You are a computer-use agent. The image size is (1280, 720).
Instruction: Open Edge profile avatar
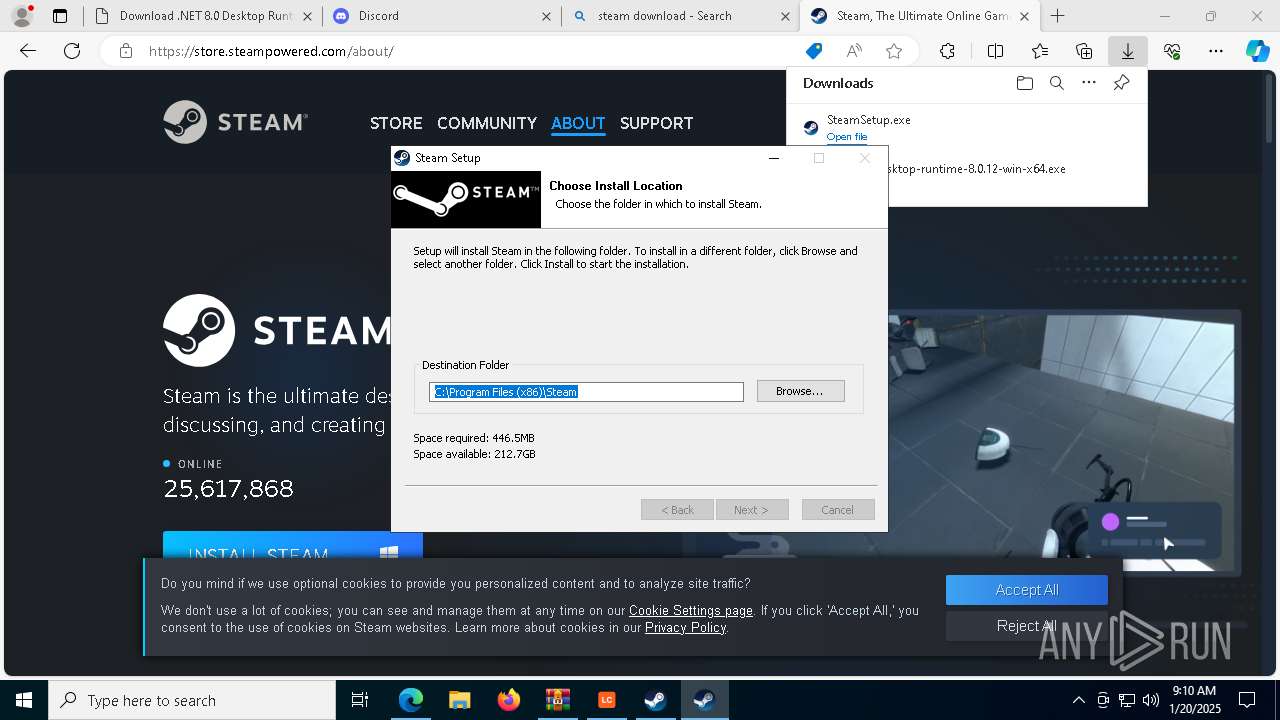(x=21, y=16)
